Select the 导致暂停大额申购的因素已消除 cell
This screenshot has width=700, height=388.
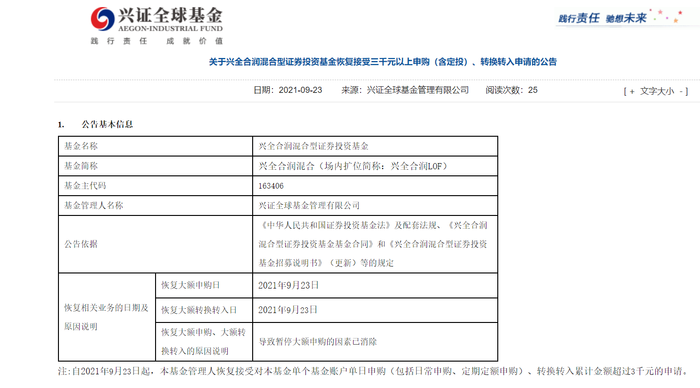(x=375, y=342)
